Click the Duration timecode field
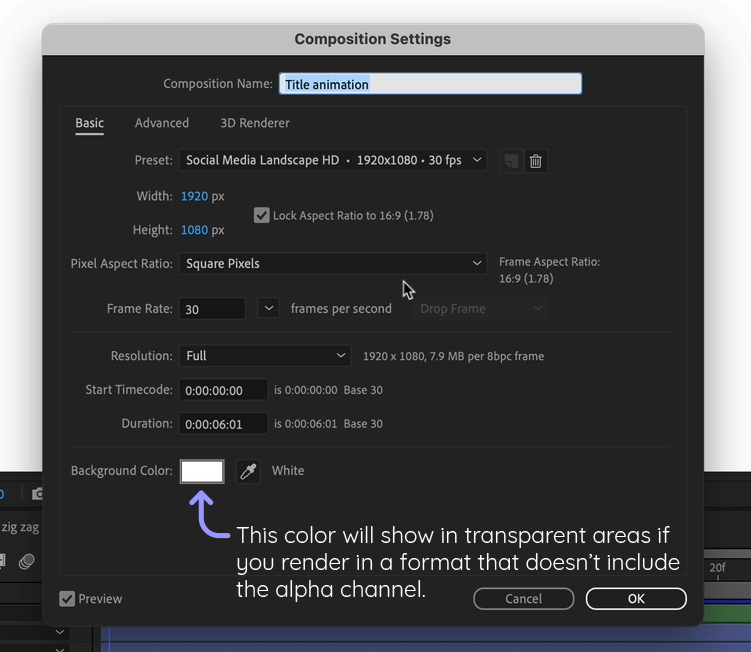 [x=223, y=424]
